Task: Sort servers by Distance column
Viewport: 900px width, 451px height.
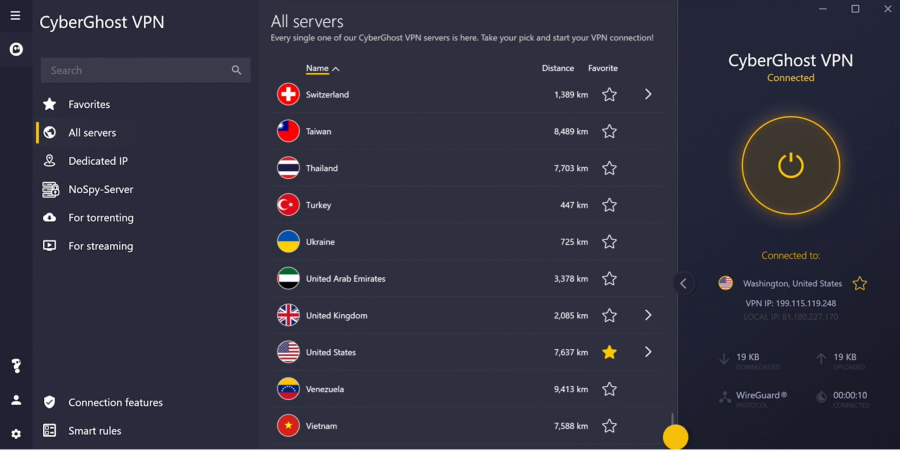Action: tap(557, 68)
